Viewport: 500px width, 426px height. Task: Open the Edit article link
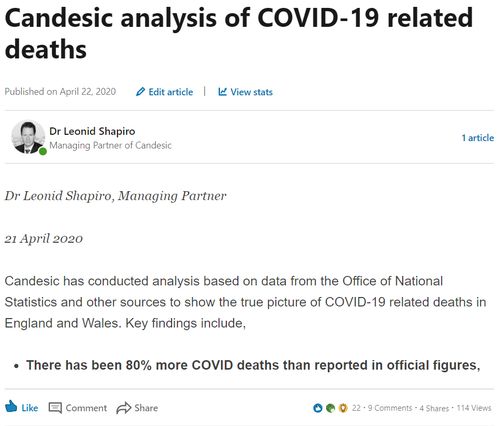(x=171, y=92)
